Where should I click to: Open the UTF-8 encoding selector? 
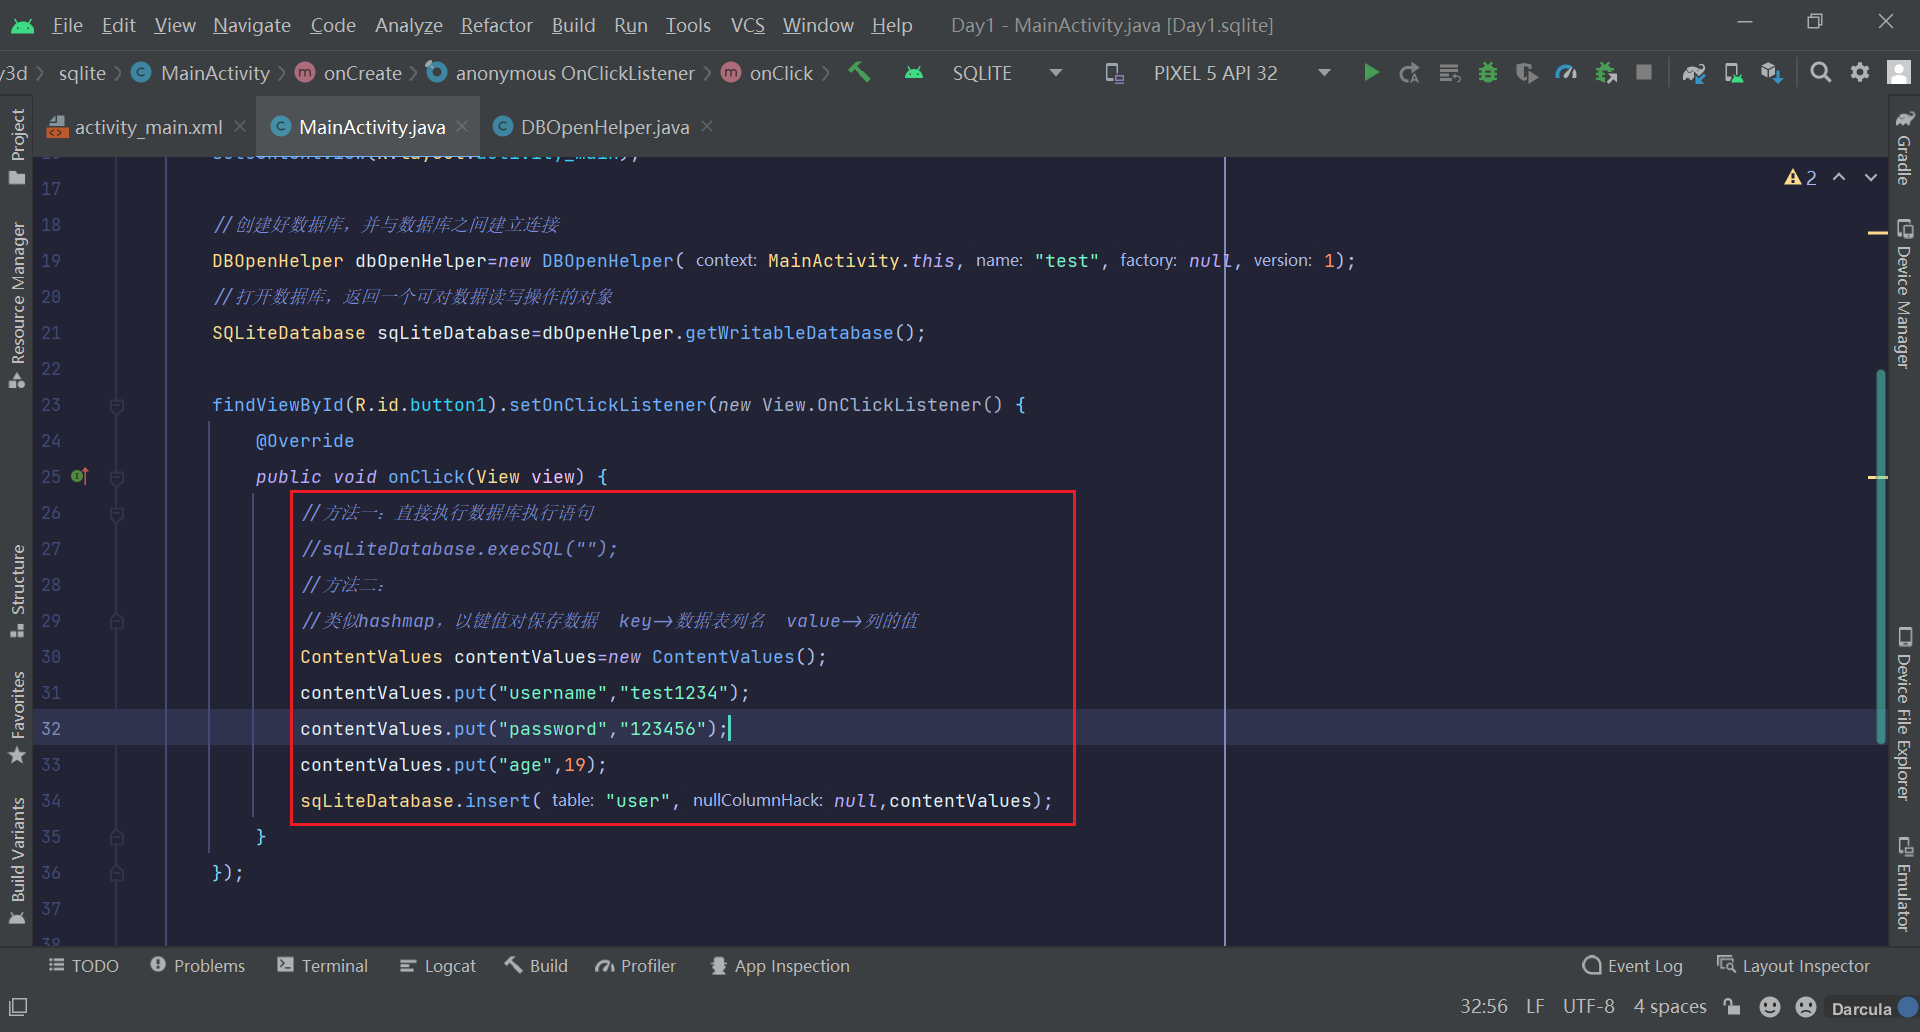tap(1588, 1006)
